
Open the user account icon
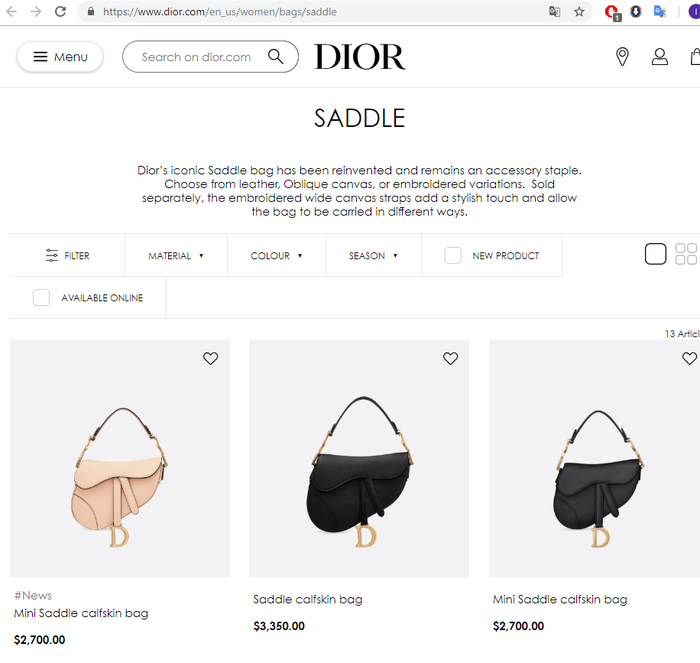[x=659, y=57]
